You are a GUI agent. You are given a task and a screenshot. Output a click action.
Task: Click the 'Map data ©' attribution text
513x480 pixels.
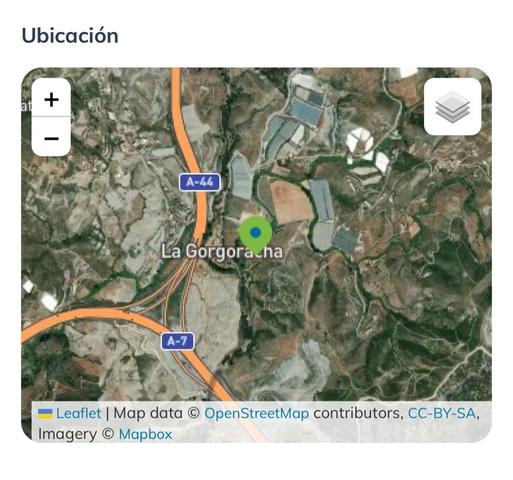(156, 413)
